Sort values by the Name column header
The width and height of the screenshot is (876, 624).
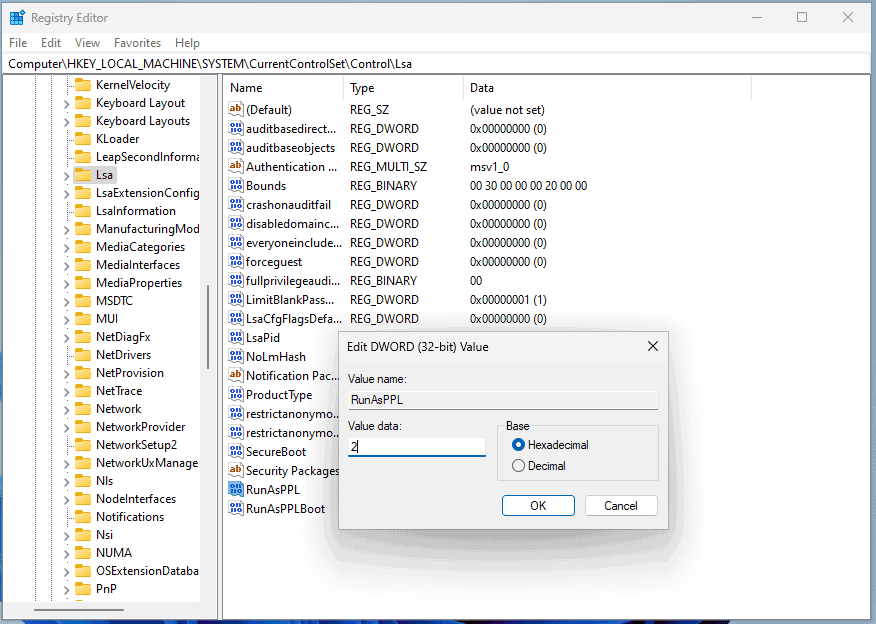click(284, 88)
